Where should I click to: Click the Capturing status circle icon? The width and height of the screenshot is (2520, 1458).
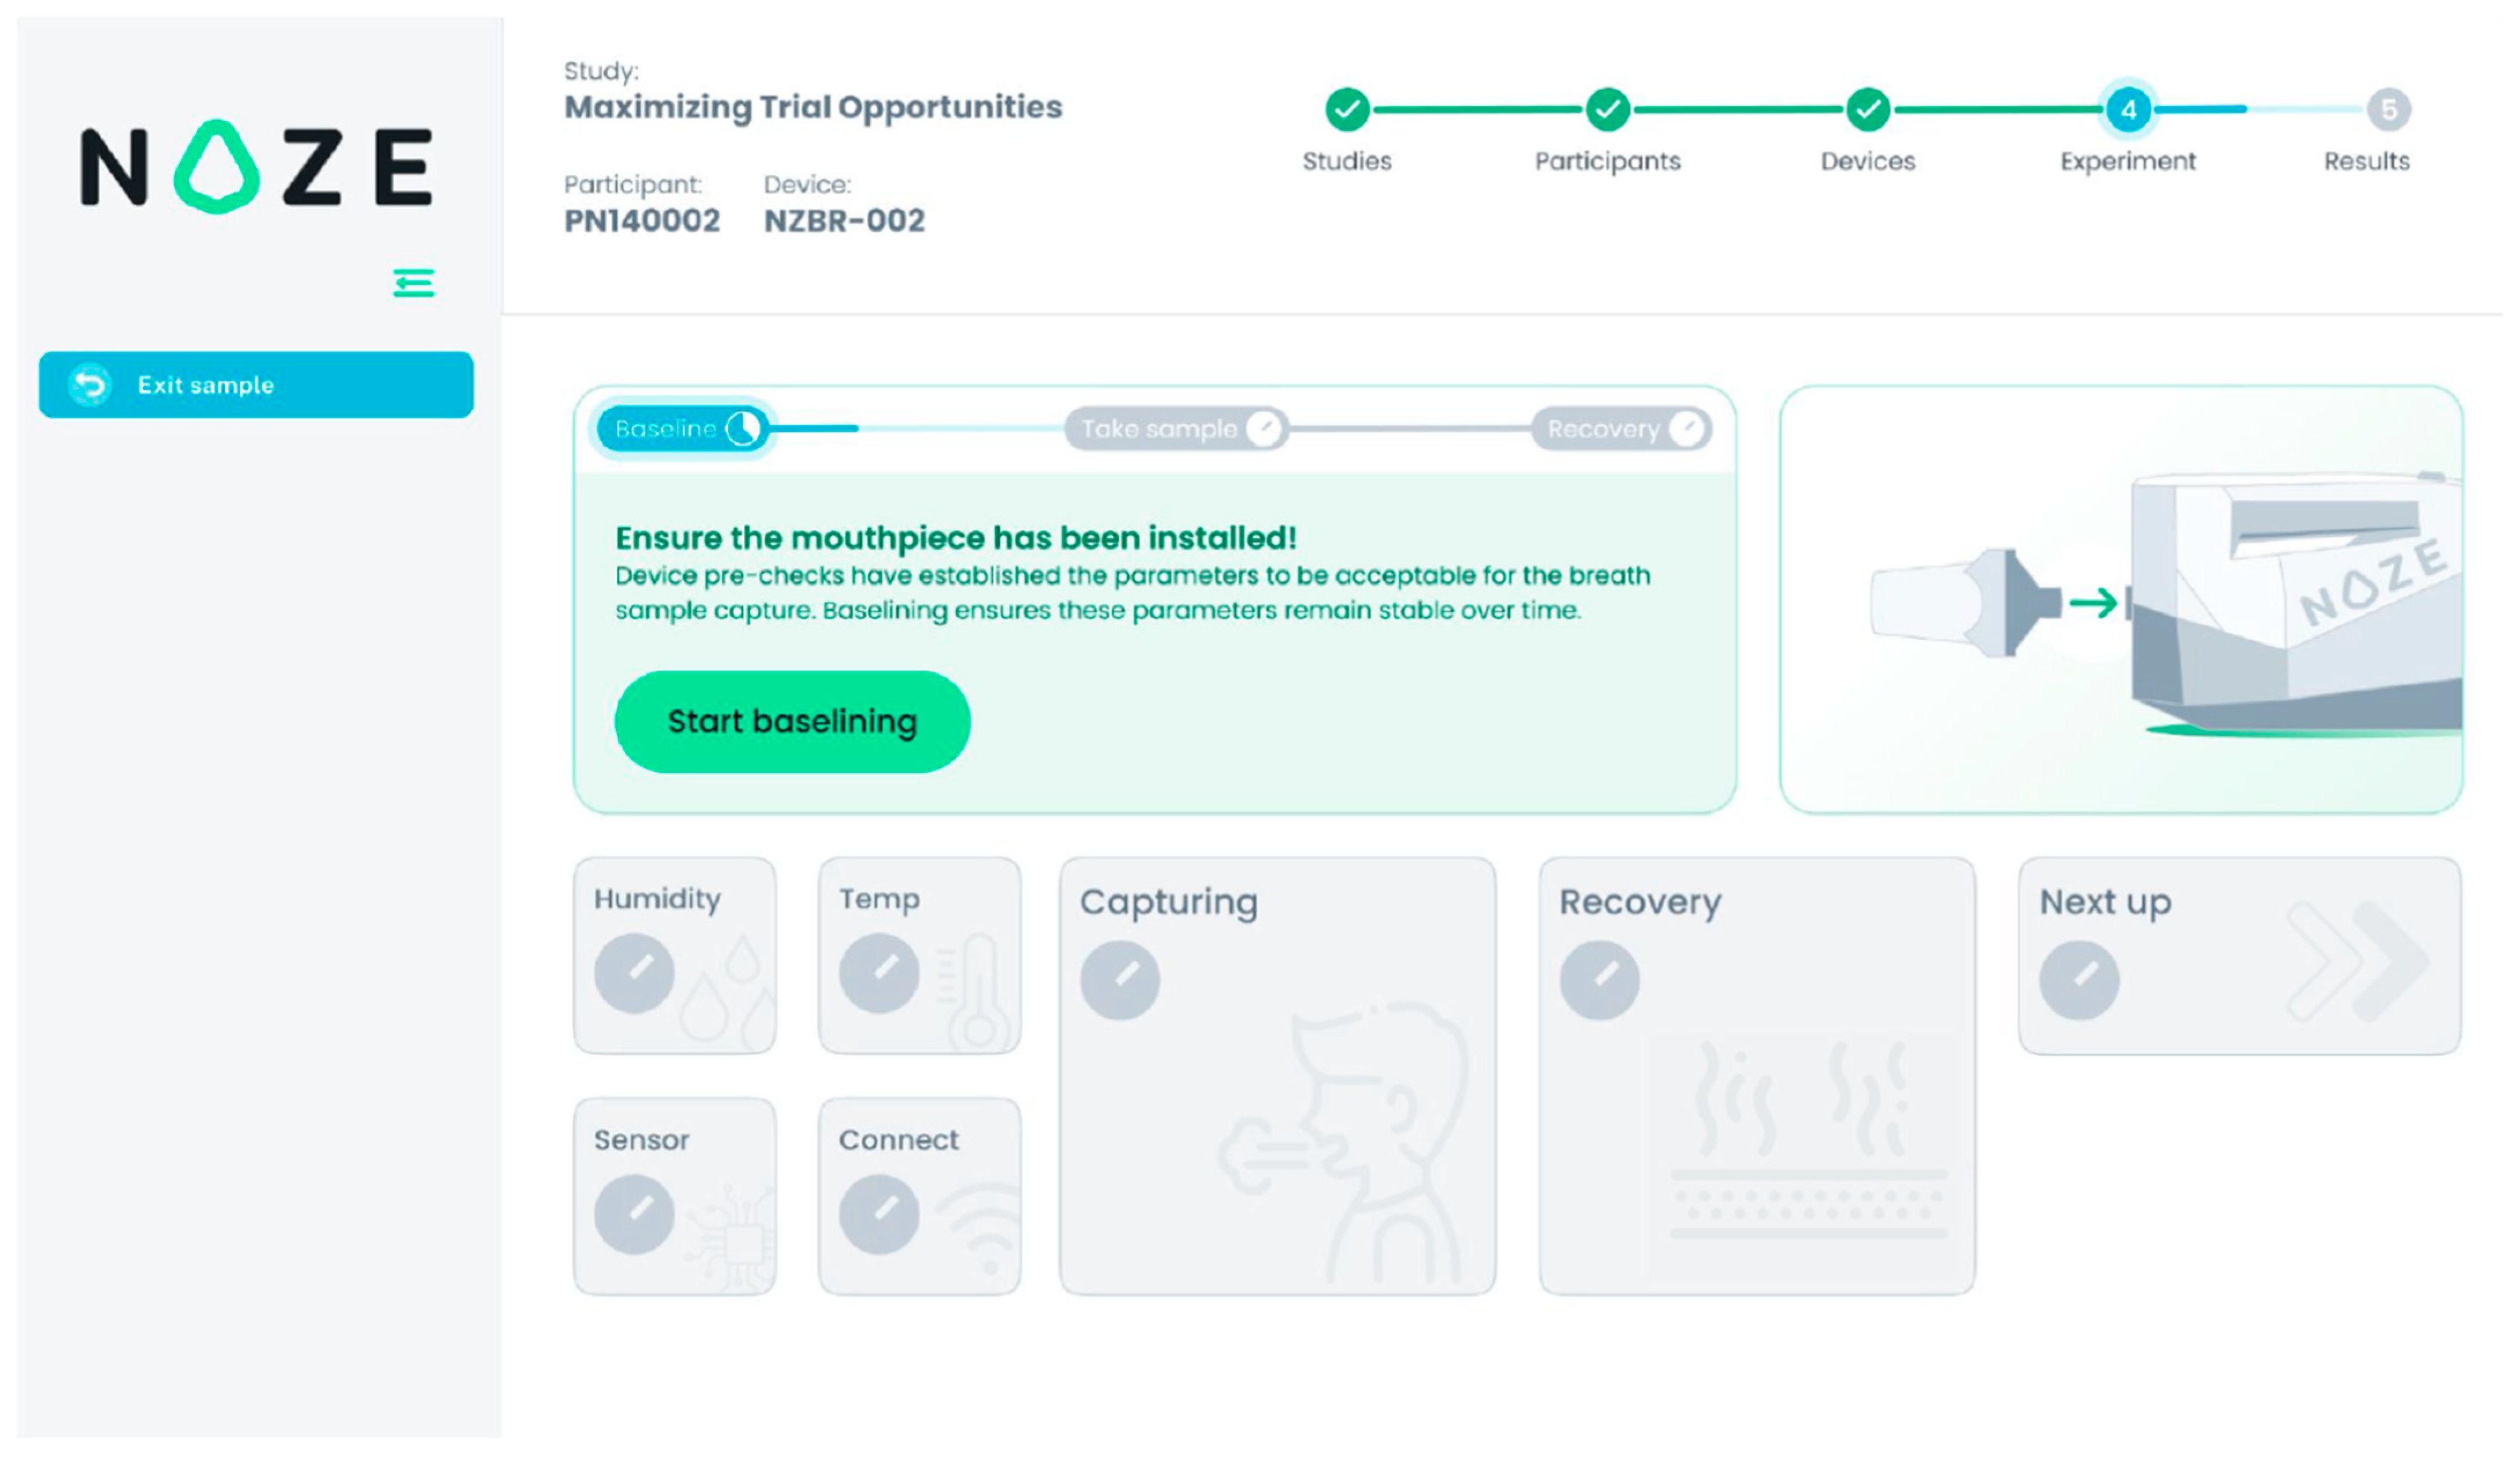(x=1120, y=979)
